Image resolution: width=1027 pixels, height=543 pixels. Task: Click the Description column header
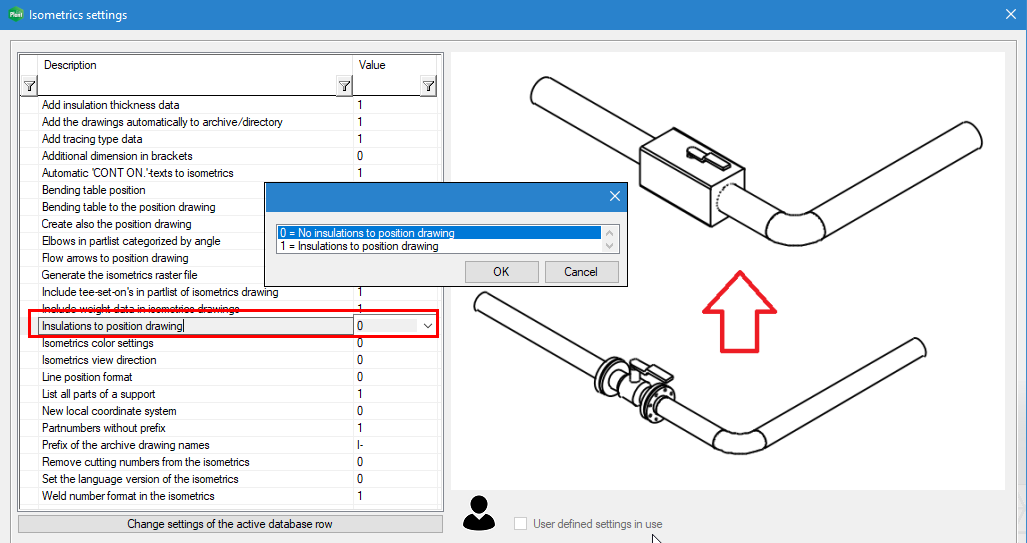point(196,65)
